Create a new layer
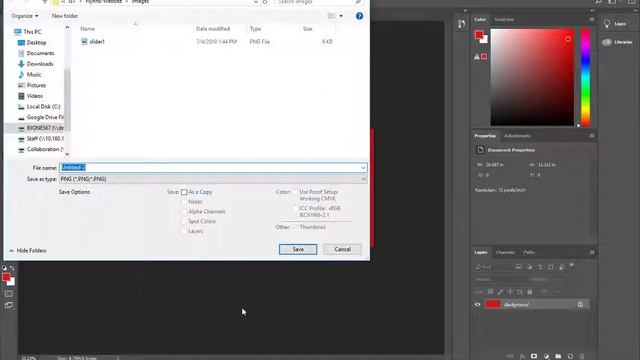 pos(570,356)
